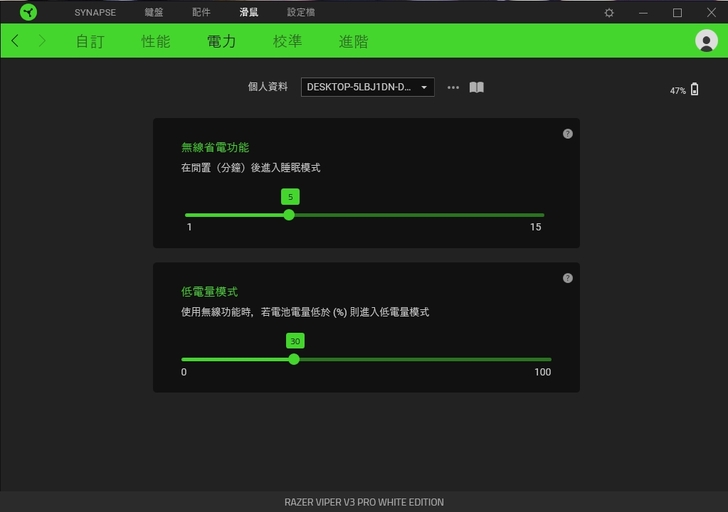Maximize the Synapse window
This screenshot has width=728, height=512.
click(x=677, y=13)
